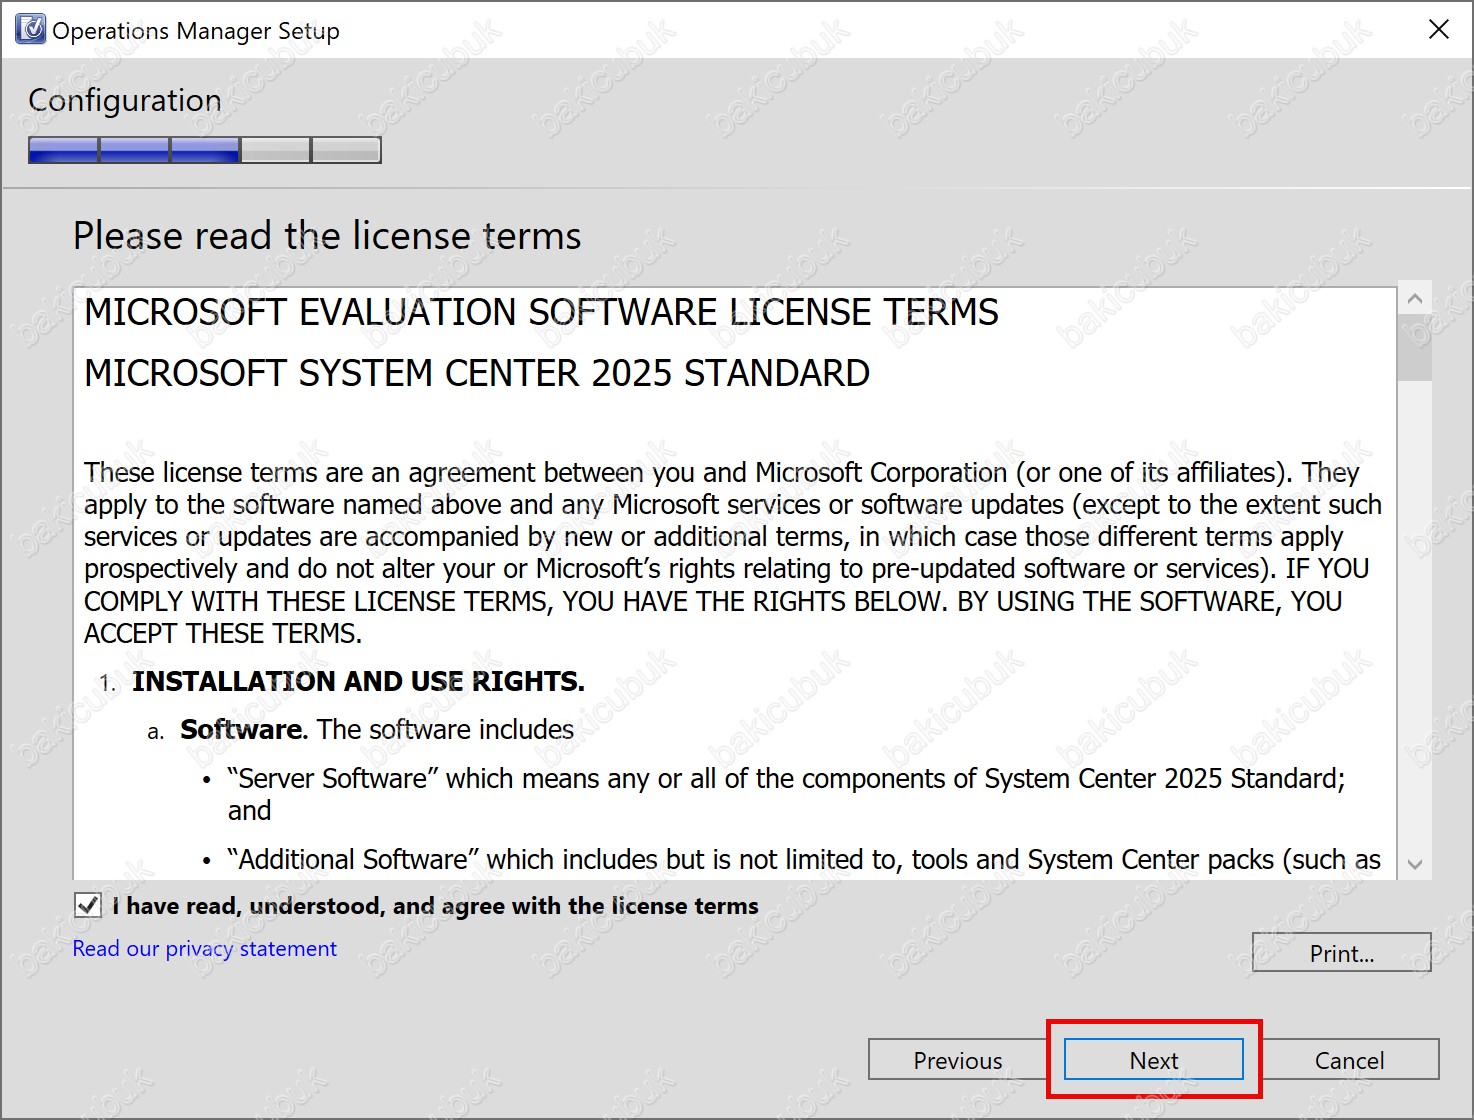Click the line "Software. The software includes"

tap(377, 730)
